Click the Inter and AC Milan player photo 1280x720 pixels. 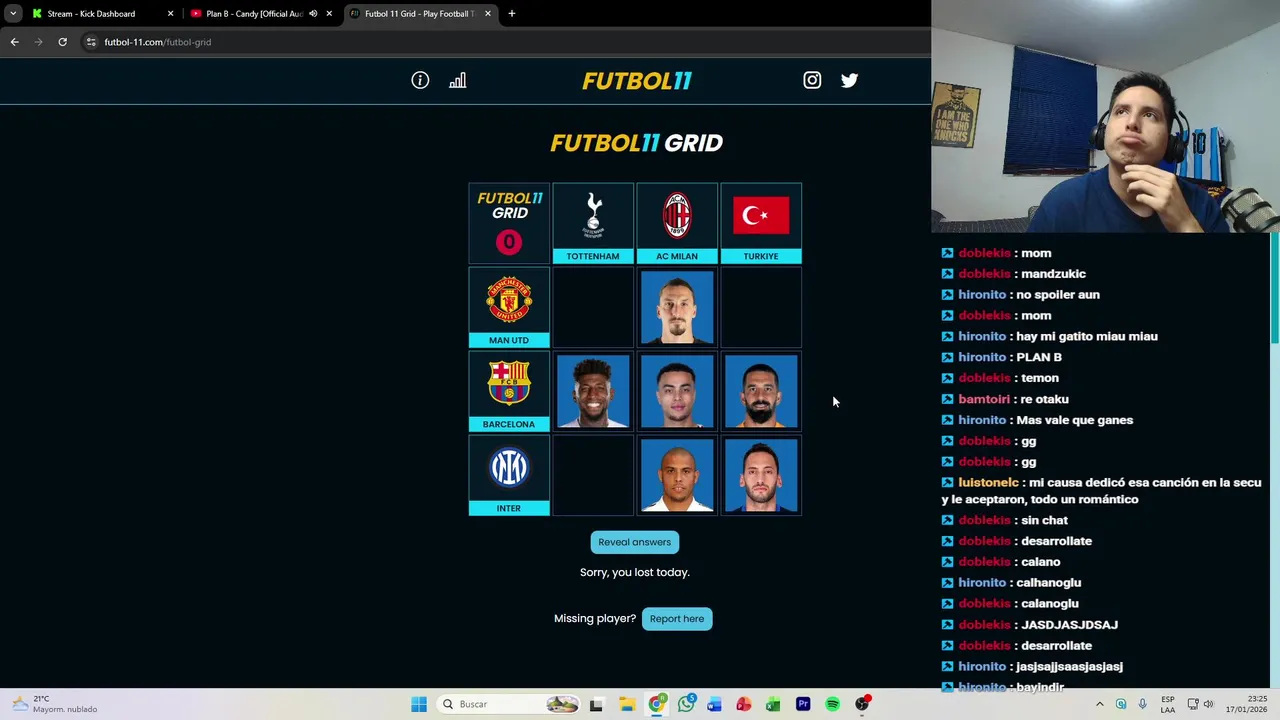coord(677,475)
